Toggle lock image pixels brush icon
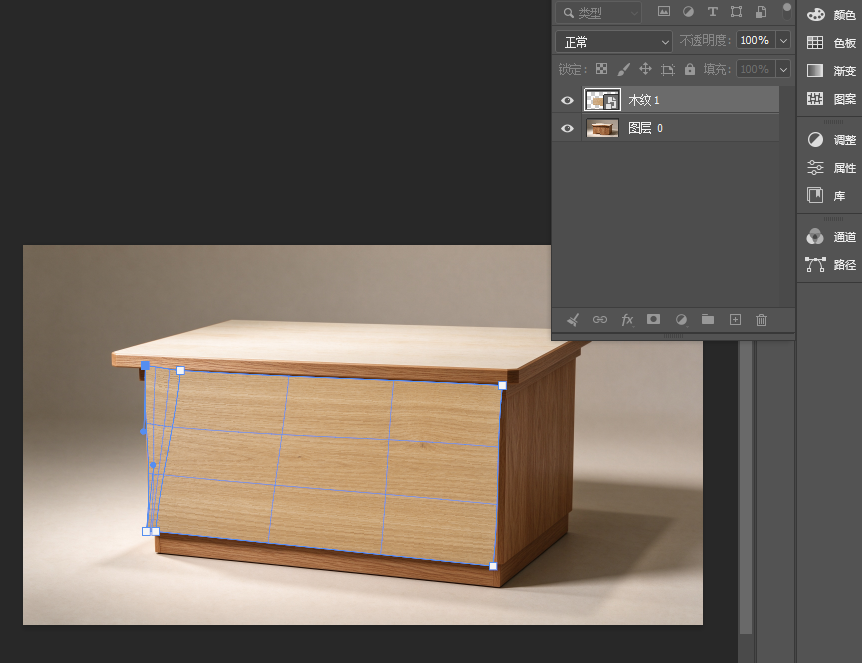Screen dimensions: 862x663 [623, 69]
